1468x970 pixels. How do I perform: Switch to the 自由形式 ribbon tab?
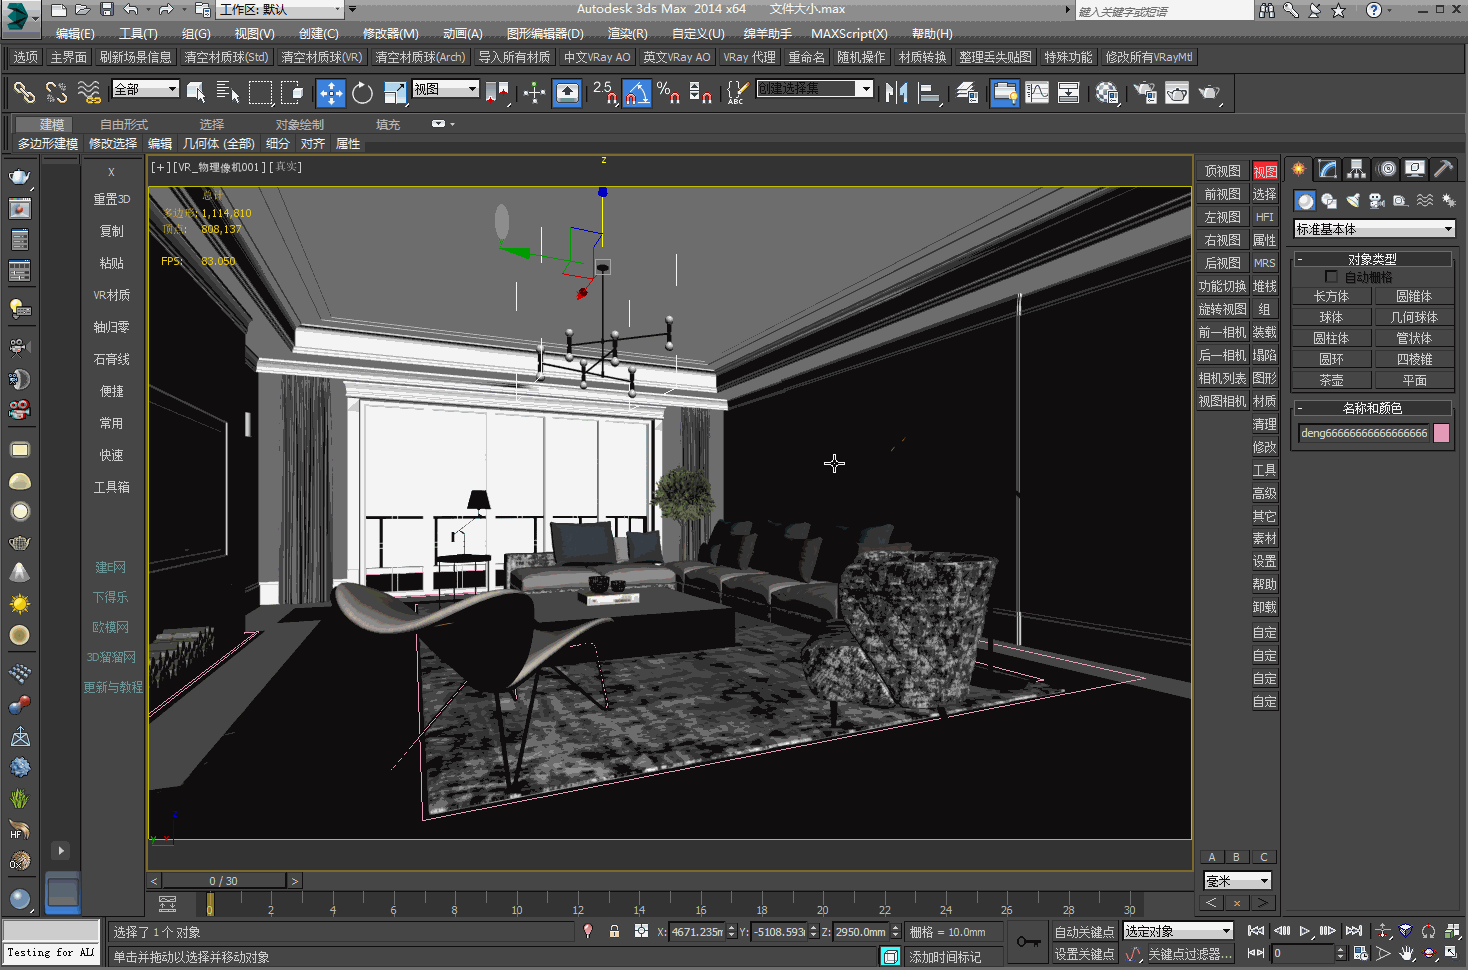(x=124, y=125)
